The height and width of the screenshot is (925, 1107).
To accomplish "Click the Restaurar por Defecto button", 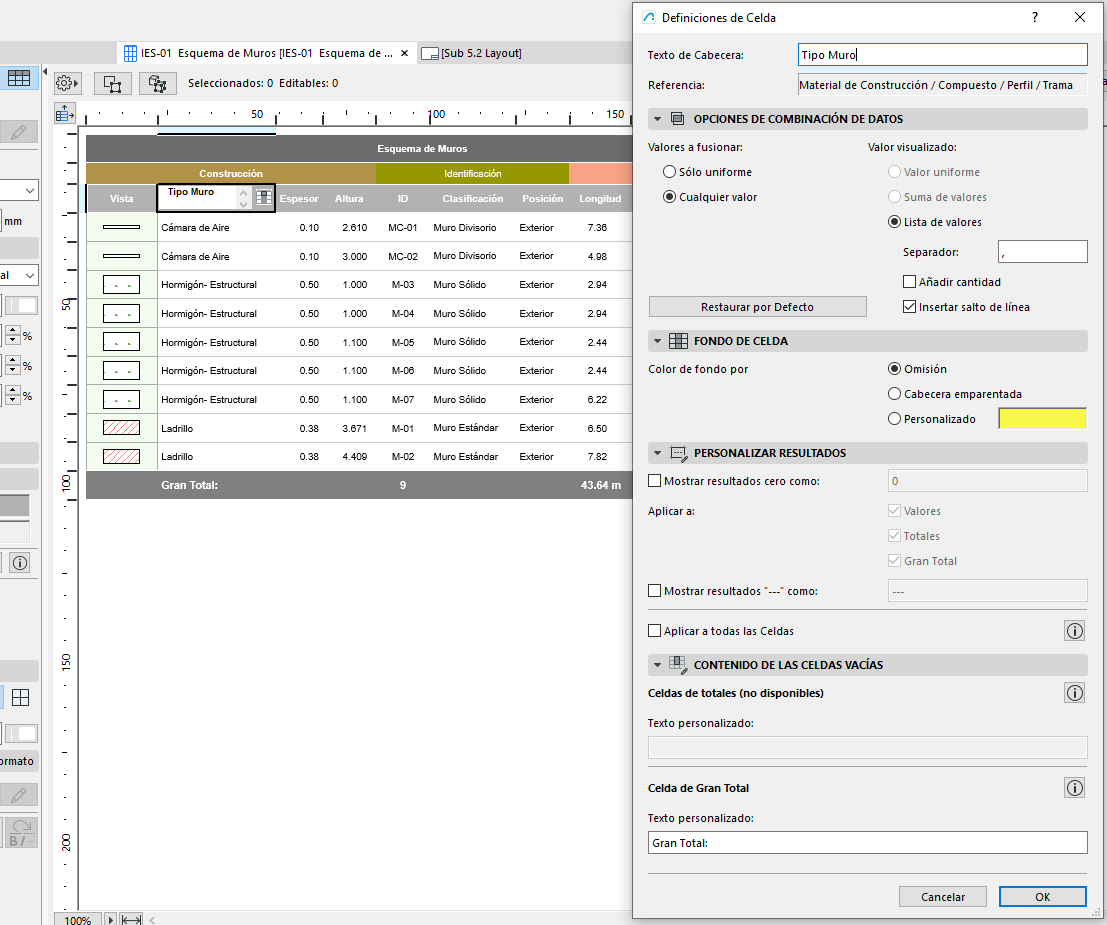I will click(757, 306).
